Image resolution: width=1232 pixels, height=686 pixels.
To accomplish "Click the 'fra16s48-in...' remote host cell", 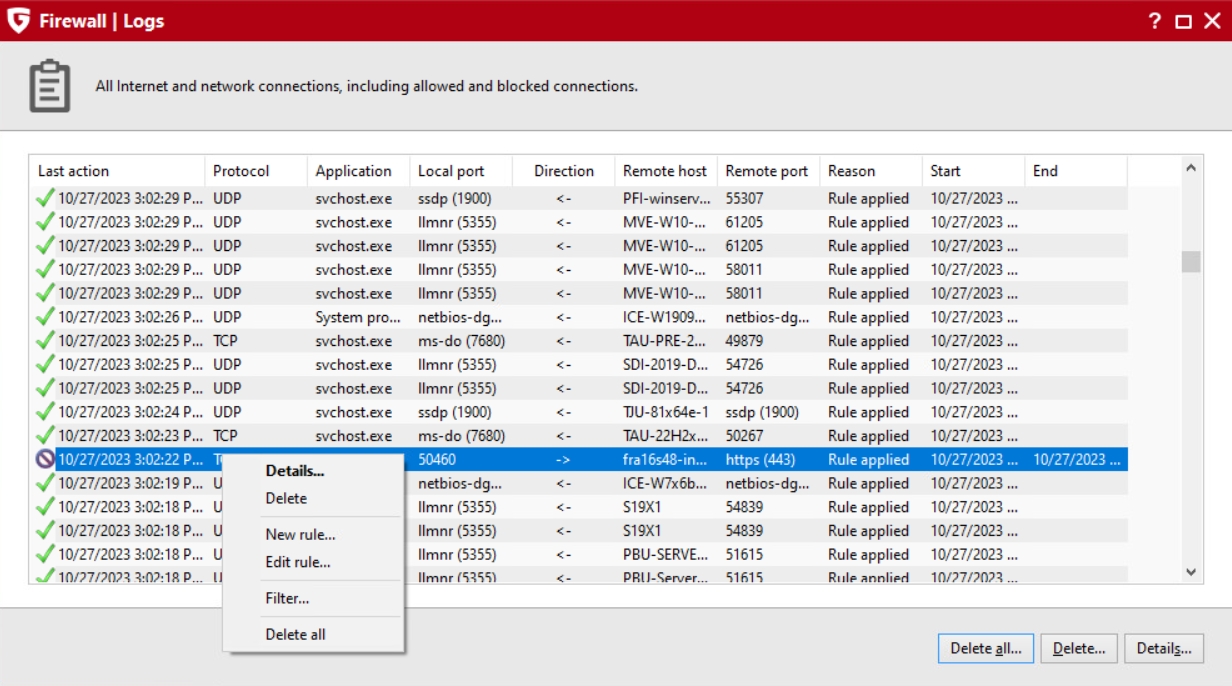I will pyautogui.click(x=666, y=459).
